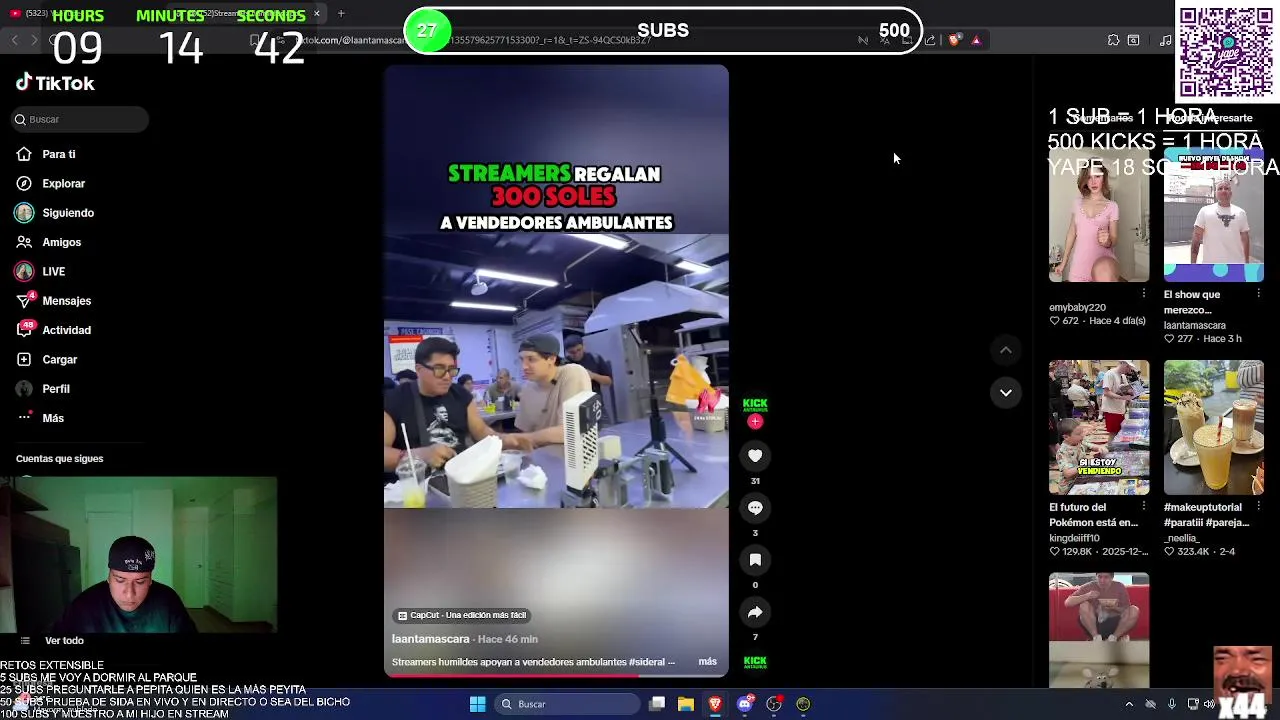Open File Explorer from taskbar
This screenshot has height=720, width=1280.
click(686, 704)
